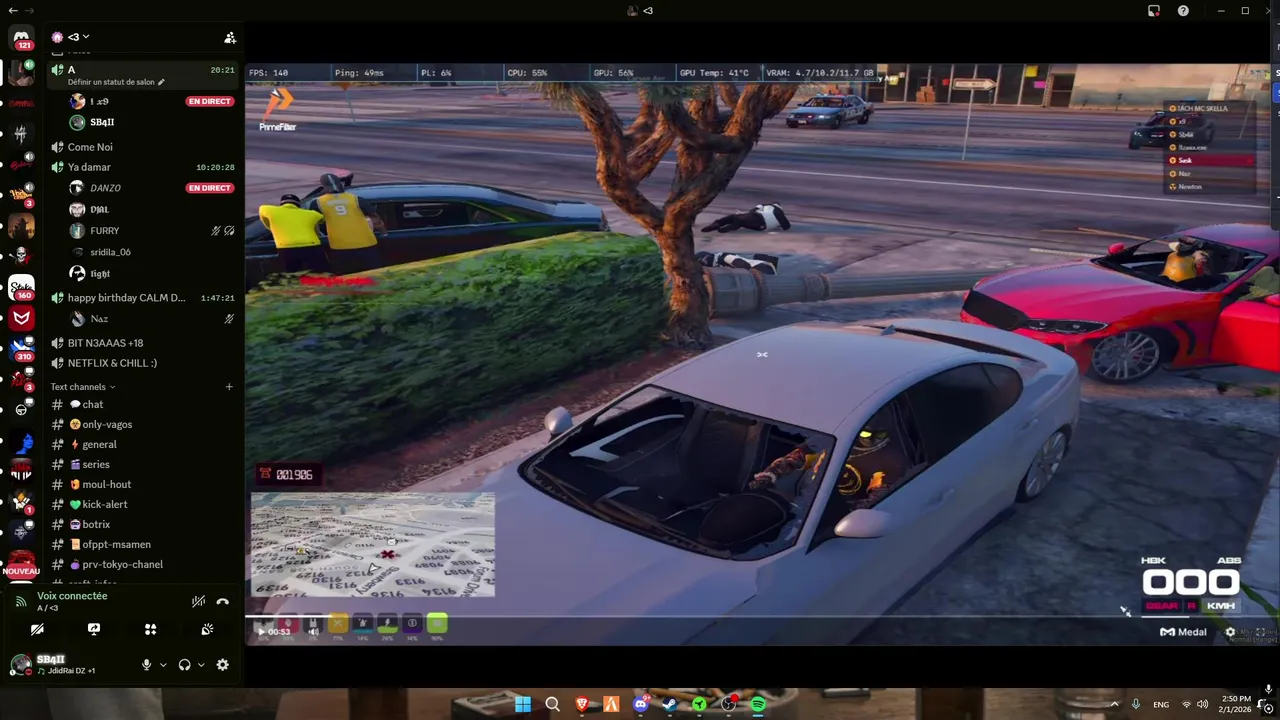Mute the microphone in user panel
The image size is (1280, 720).
point(147,665)
